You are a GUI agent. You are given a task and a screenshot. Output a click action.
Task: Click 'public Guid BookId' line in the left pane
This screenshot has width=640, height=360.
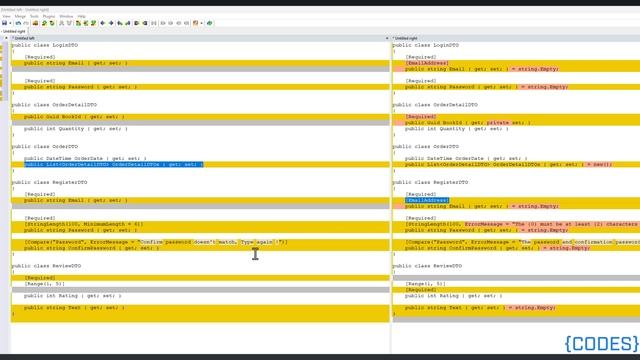click(74, 117)
